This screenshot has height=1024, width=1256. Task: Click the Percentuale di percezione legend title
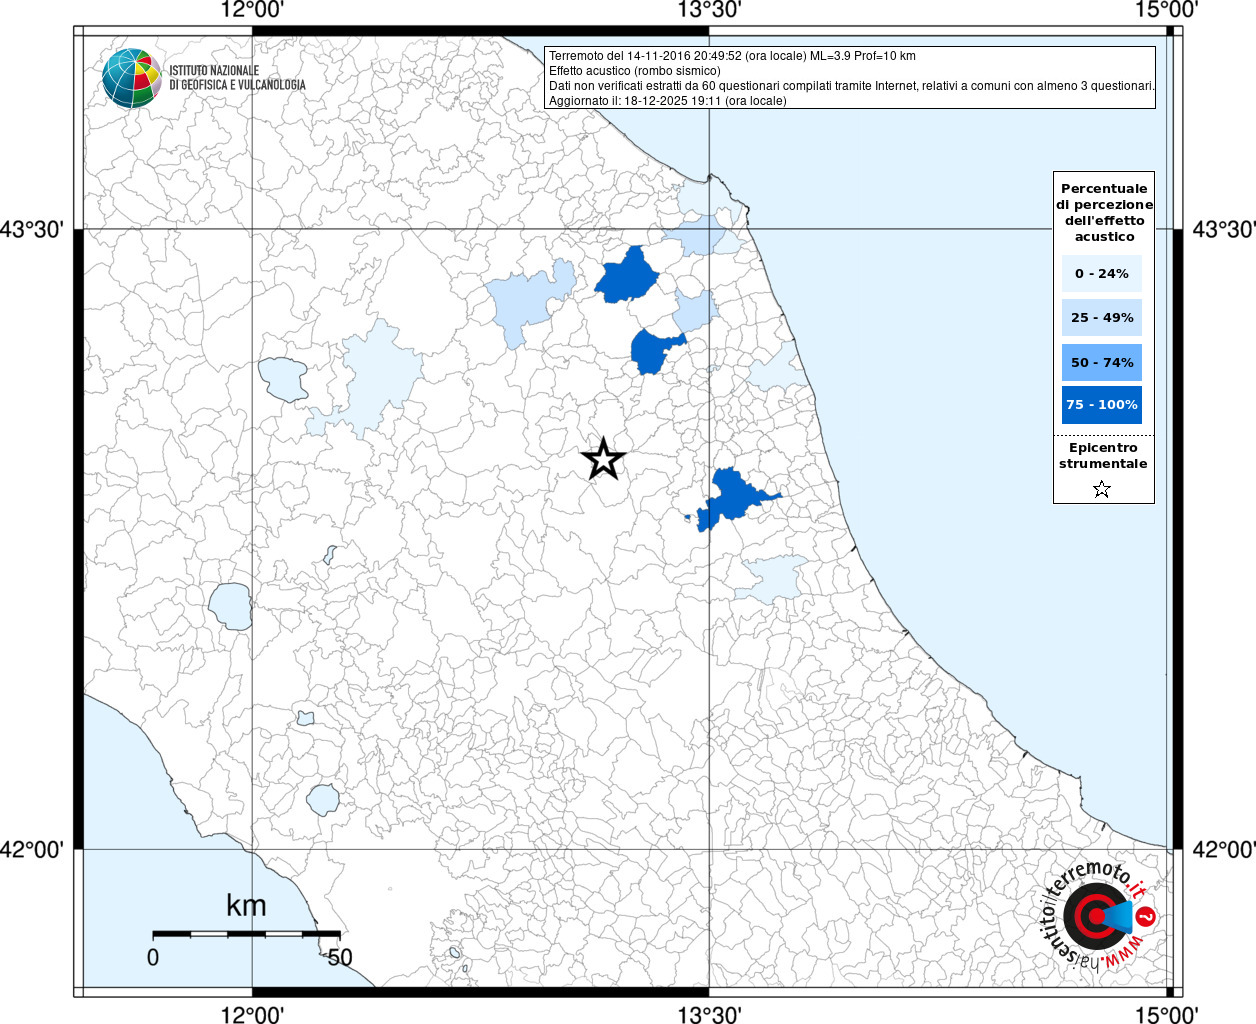1104,212
